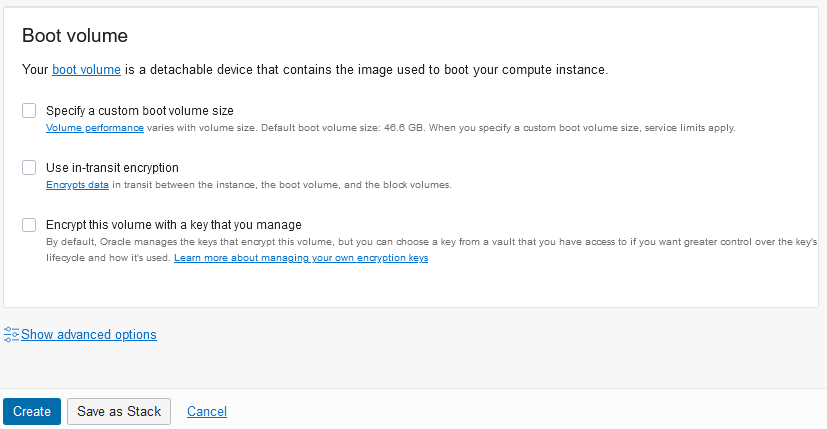Check Encrypt this volume with a key box
Image resolution: width=827 pixels, height=429 pixels.
click(29, 225)
